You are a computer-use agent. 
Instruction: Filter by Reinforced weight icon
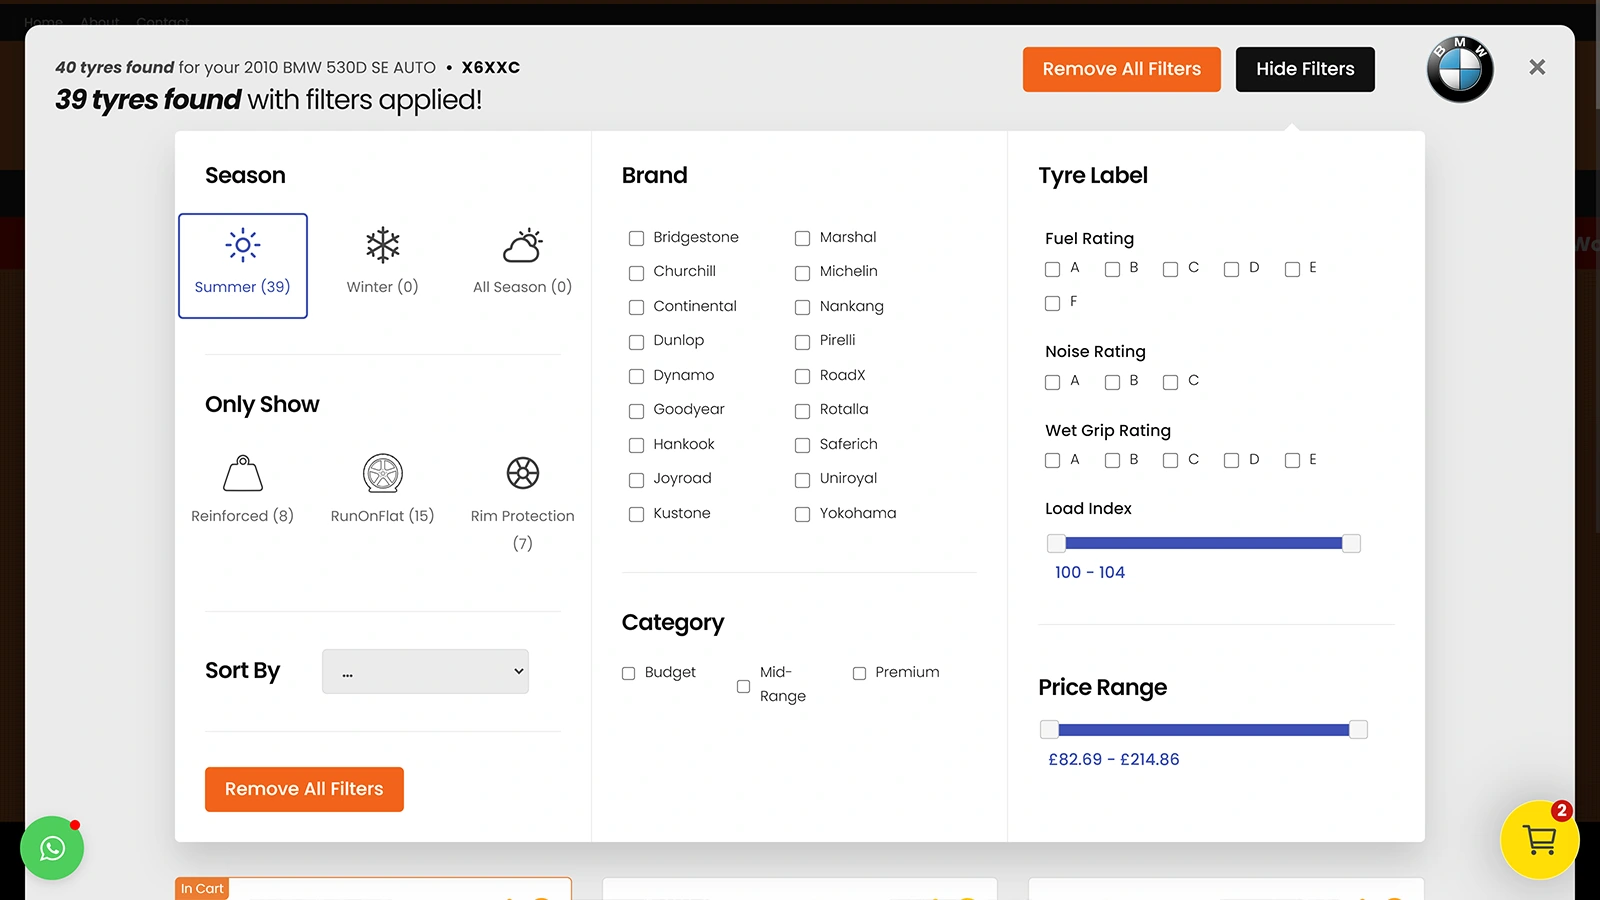242,474
